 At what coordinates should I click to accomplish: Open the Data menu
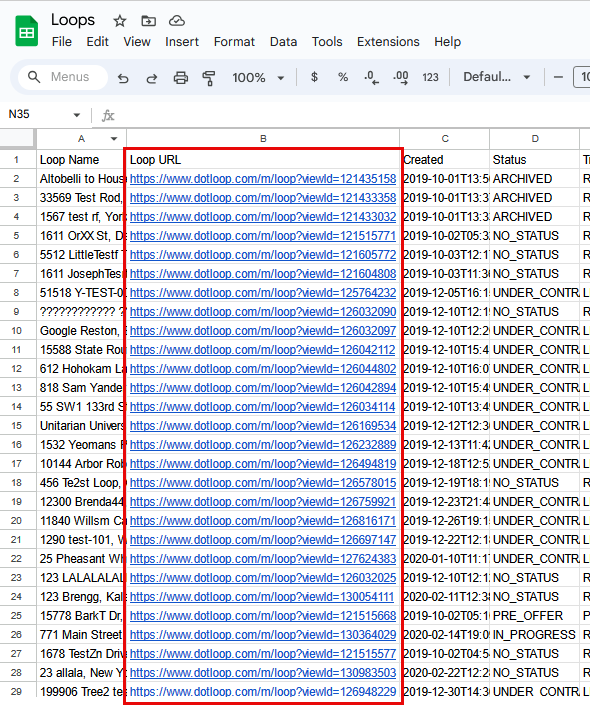pyautogui.click(x=283, y=42)
